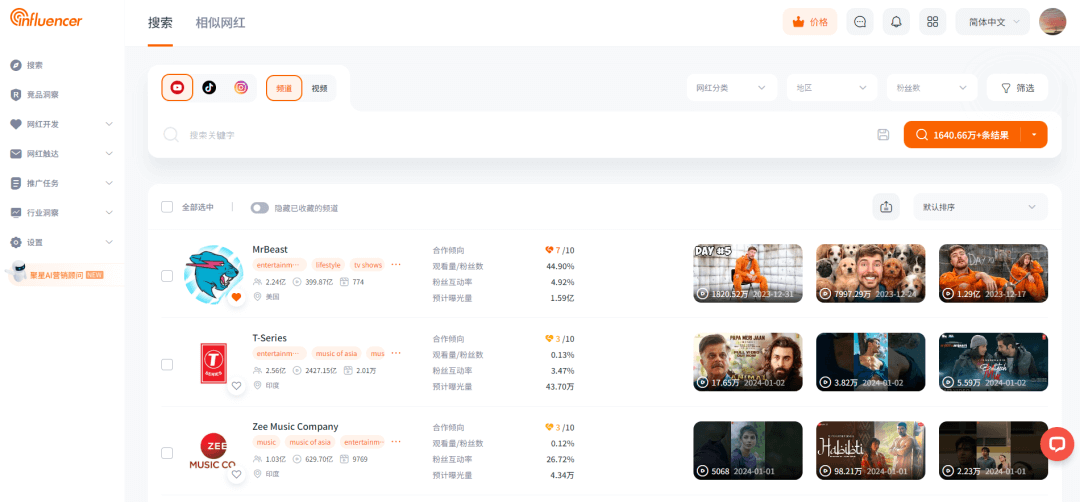This screenshot has height=502, width=1080.
Task: Select the YouTube platform icon
Action: (177, 88)
